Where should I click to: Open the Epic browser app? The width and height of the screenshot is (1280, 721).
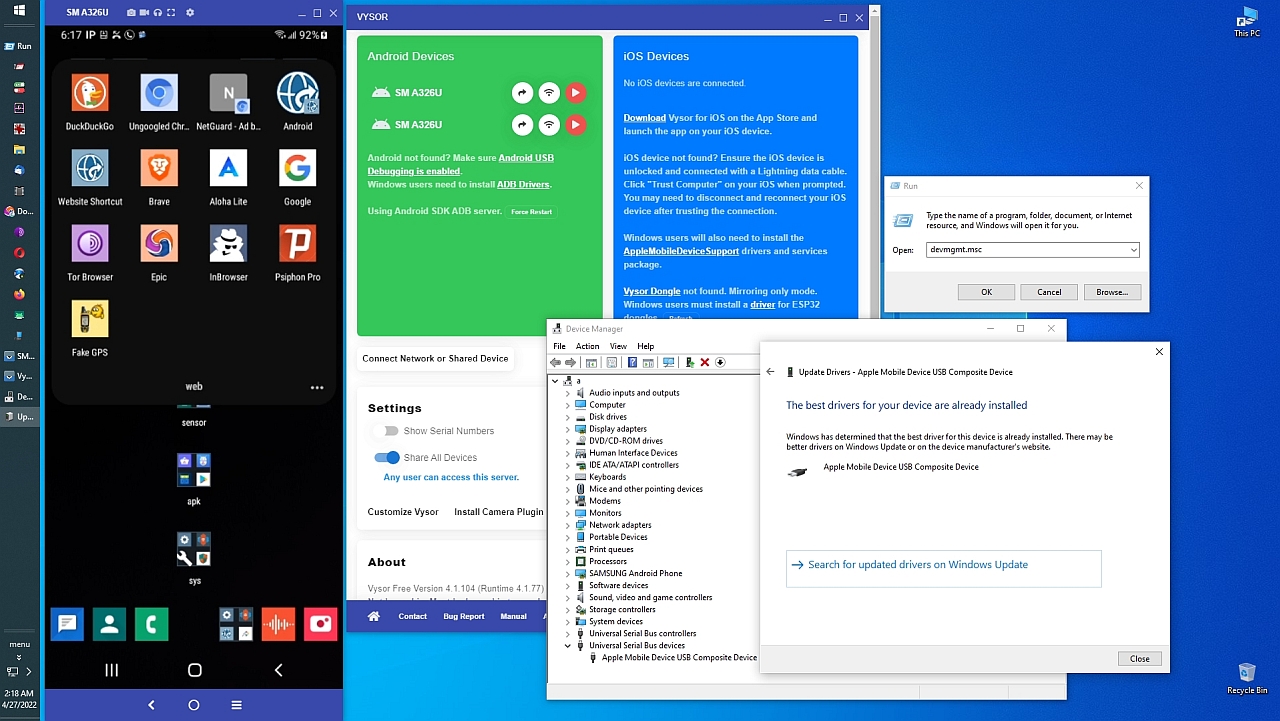159,244
